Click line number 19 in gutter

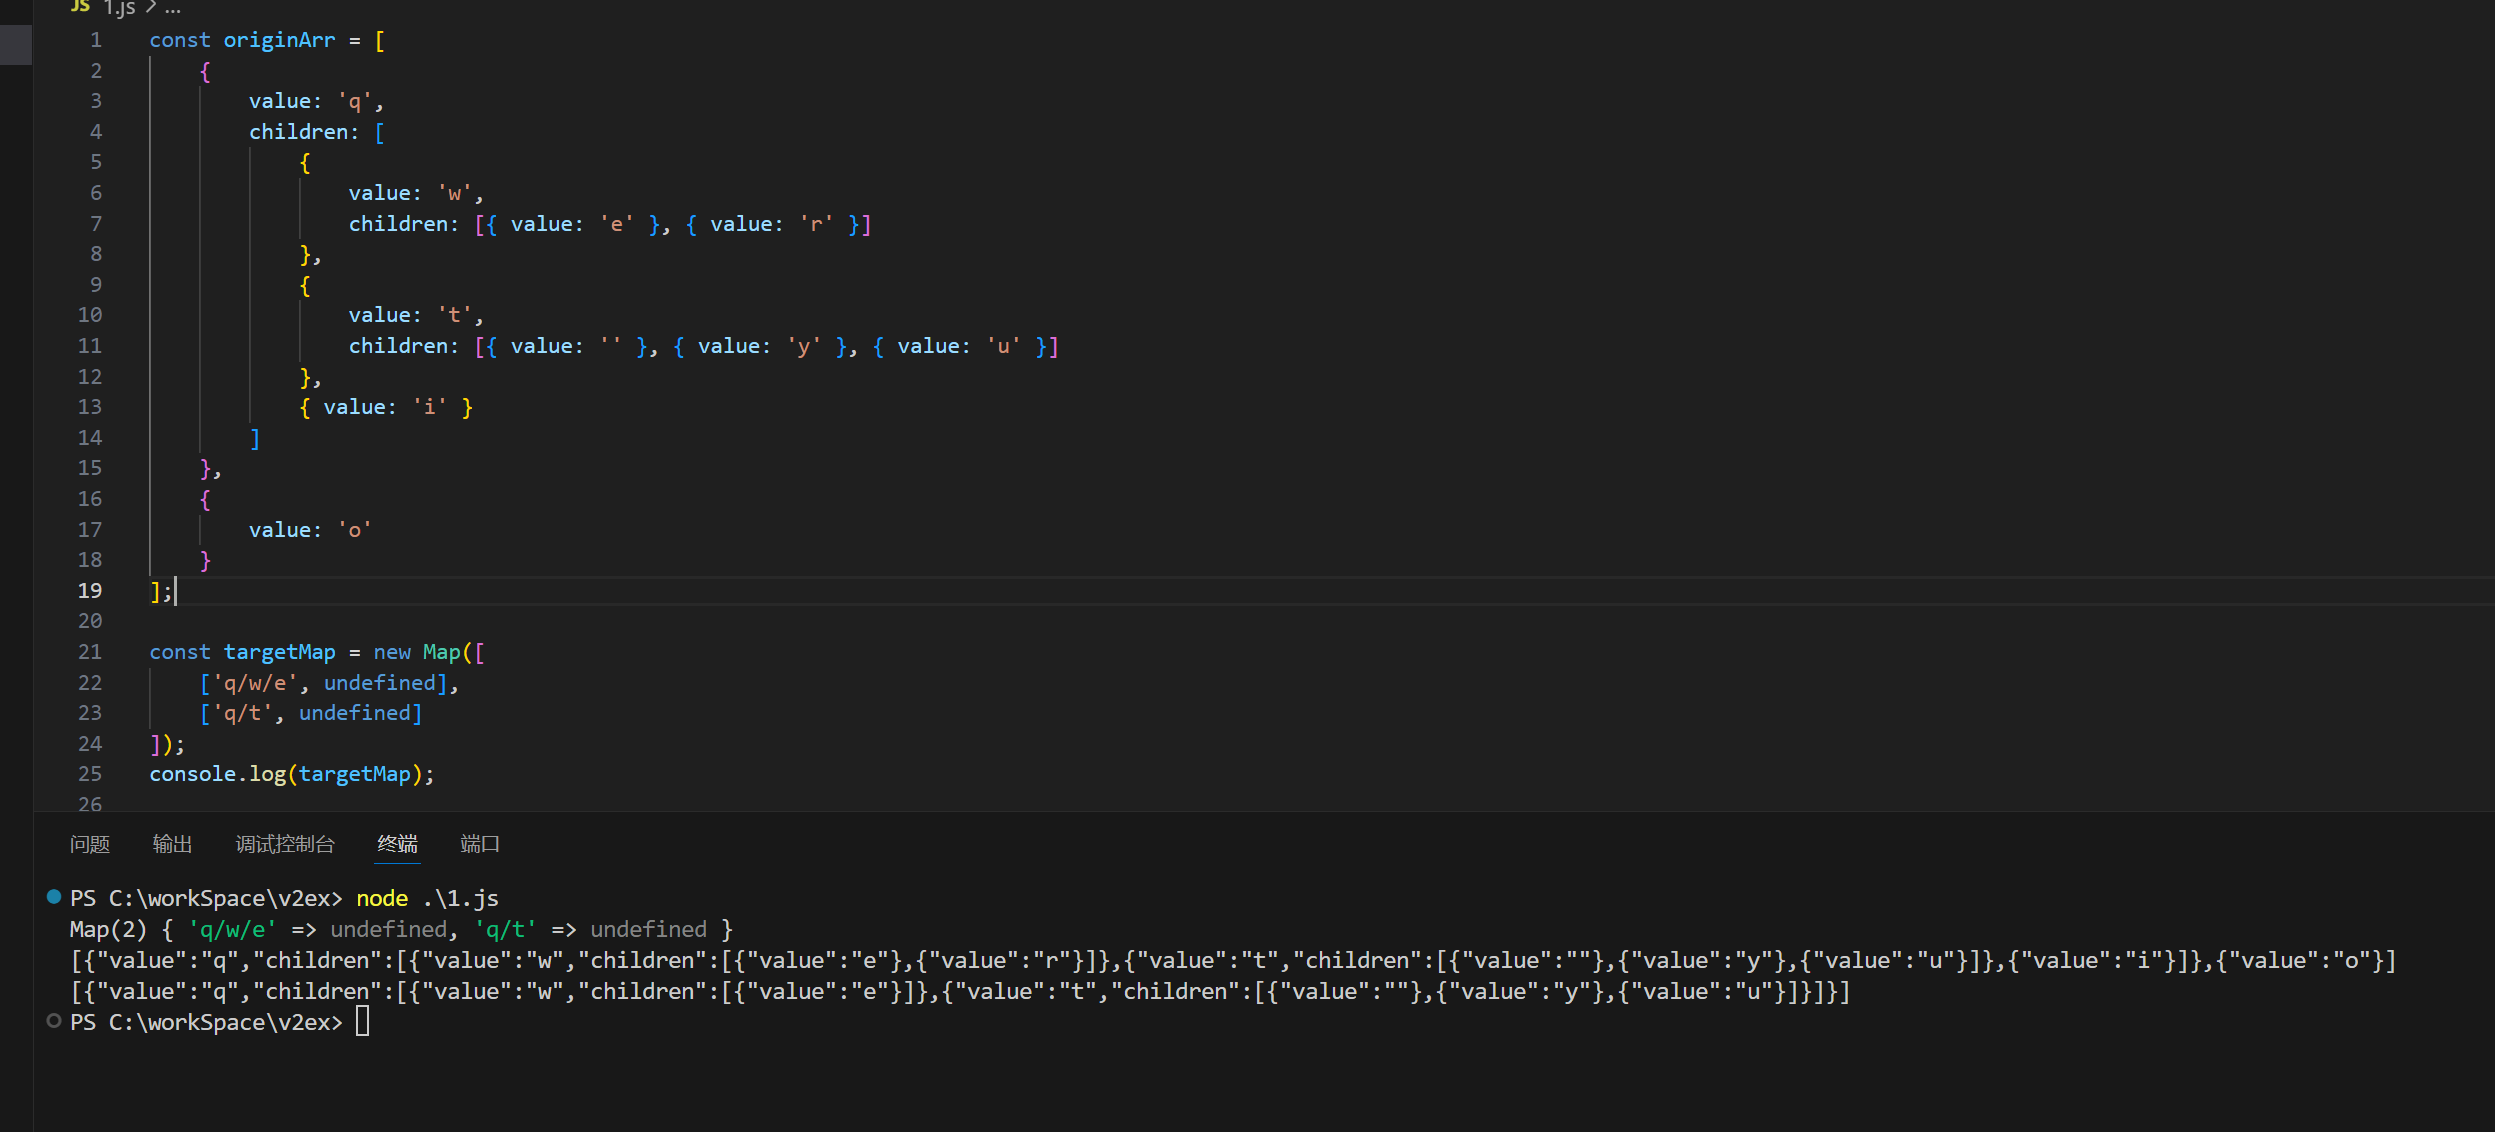90,591
